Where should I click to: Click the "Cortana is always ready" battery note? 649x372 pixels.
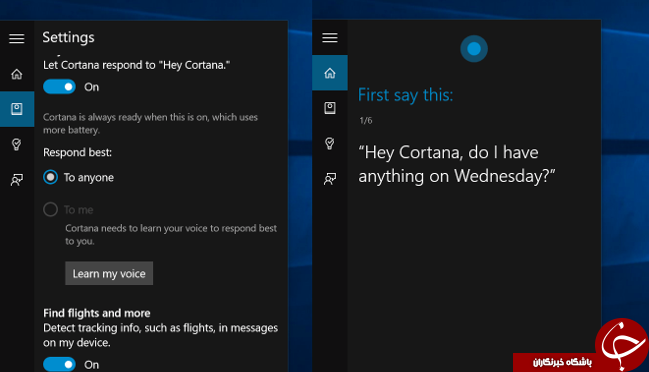click(150, 123)
